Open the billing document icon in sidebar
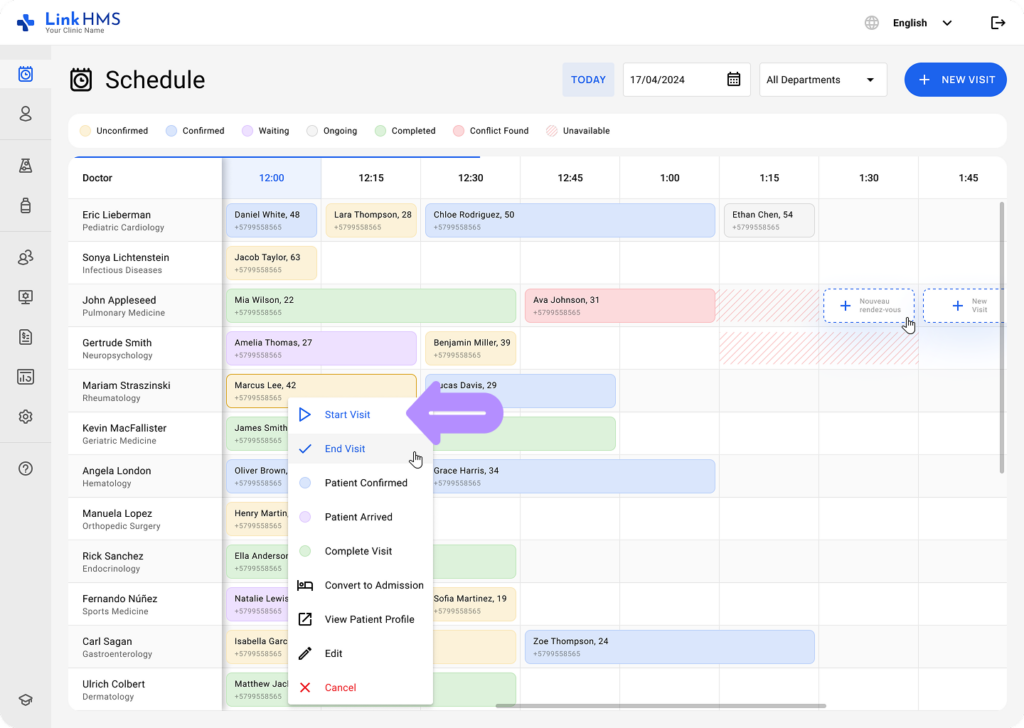This screenshot has height=728, width=1024. pos(25,337)
